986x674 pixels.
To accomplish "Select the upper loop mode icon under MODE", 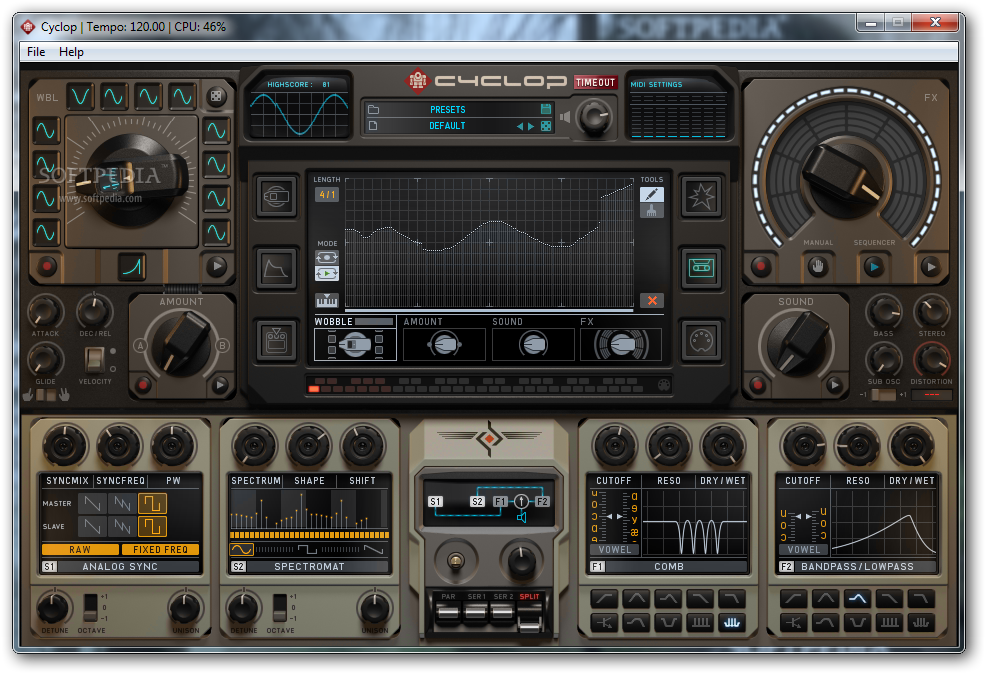I will (x=327, y=257).
